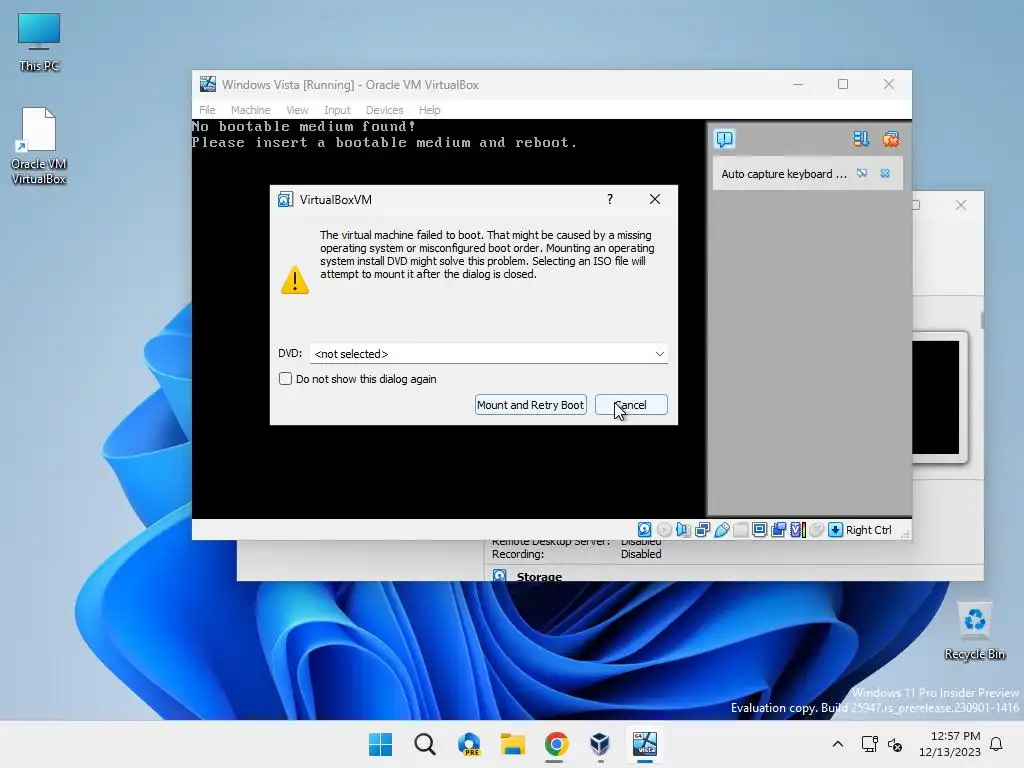
Task: Open the Input menu
Action: pyautogui.click(x=337, y=110)
